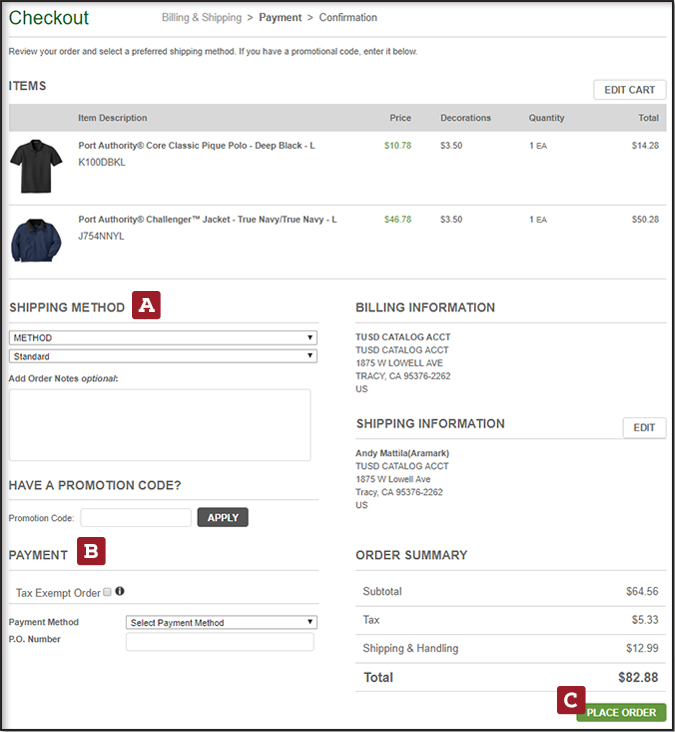Click the Add Order Notes text area
675x732 pixels.
coord(160,425)
